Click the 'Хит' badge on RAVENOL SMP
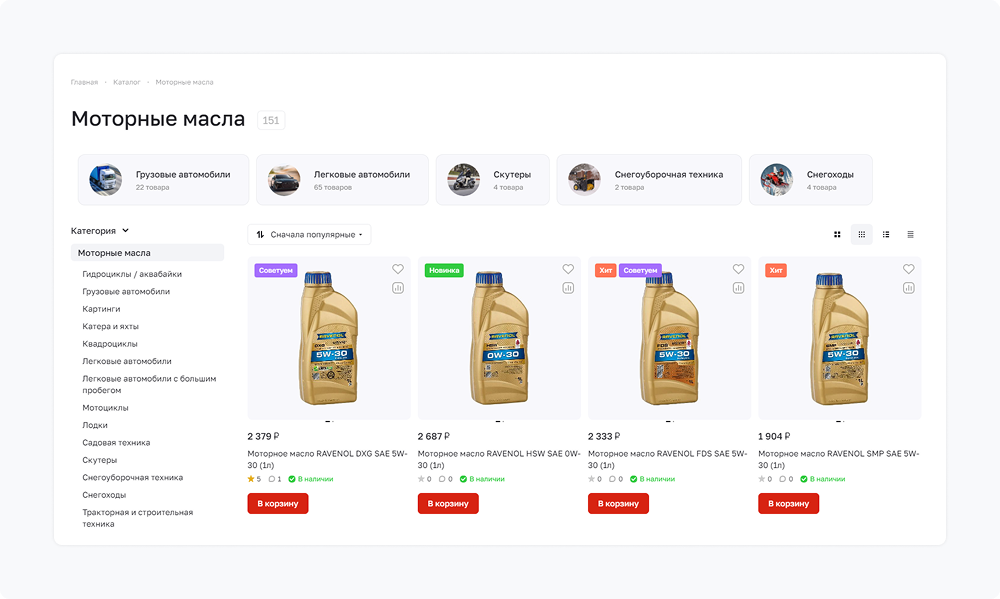This screenshot has height=599, width=1000. 776,270
